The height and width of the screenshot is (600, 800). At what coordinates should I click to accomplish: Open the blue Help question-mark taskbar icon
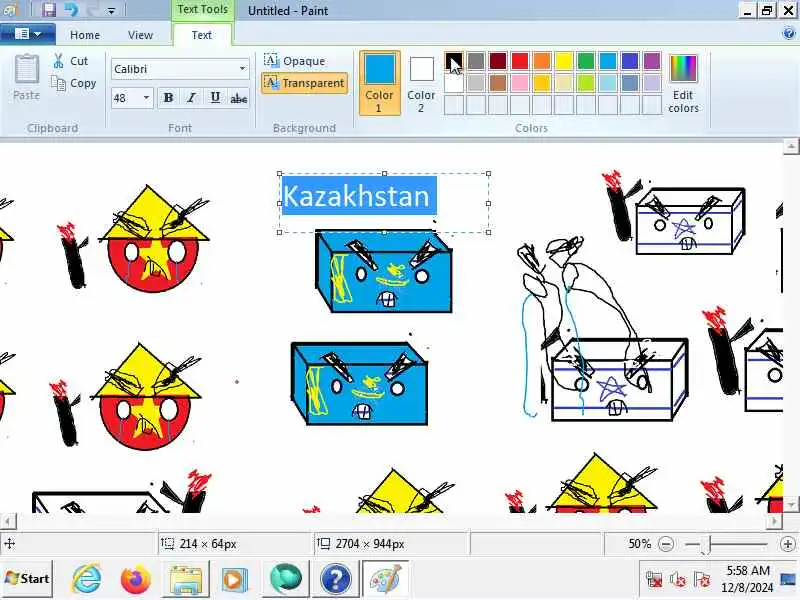pyautogui.click(x=336, y=579)
